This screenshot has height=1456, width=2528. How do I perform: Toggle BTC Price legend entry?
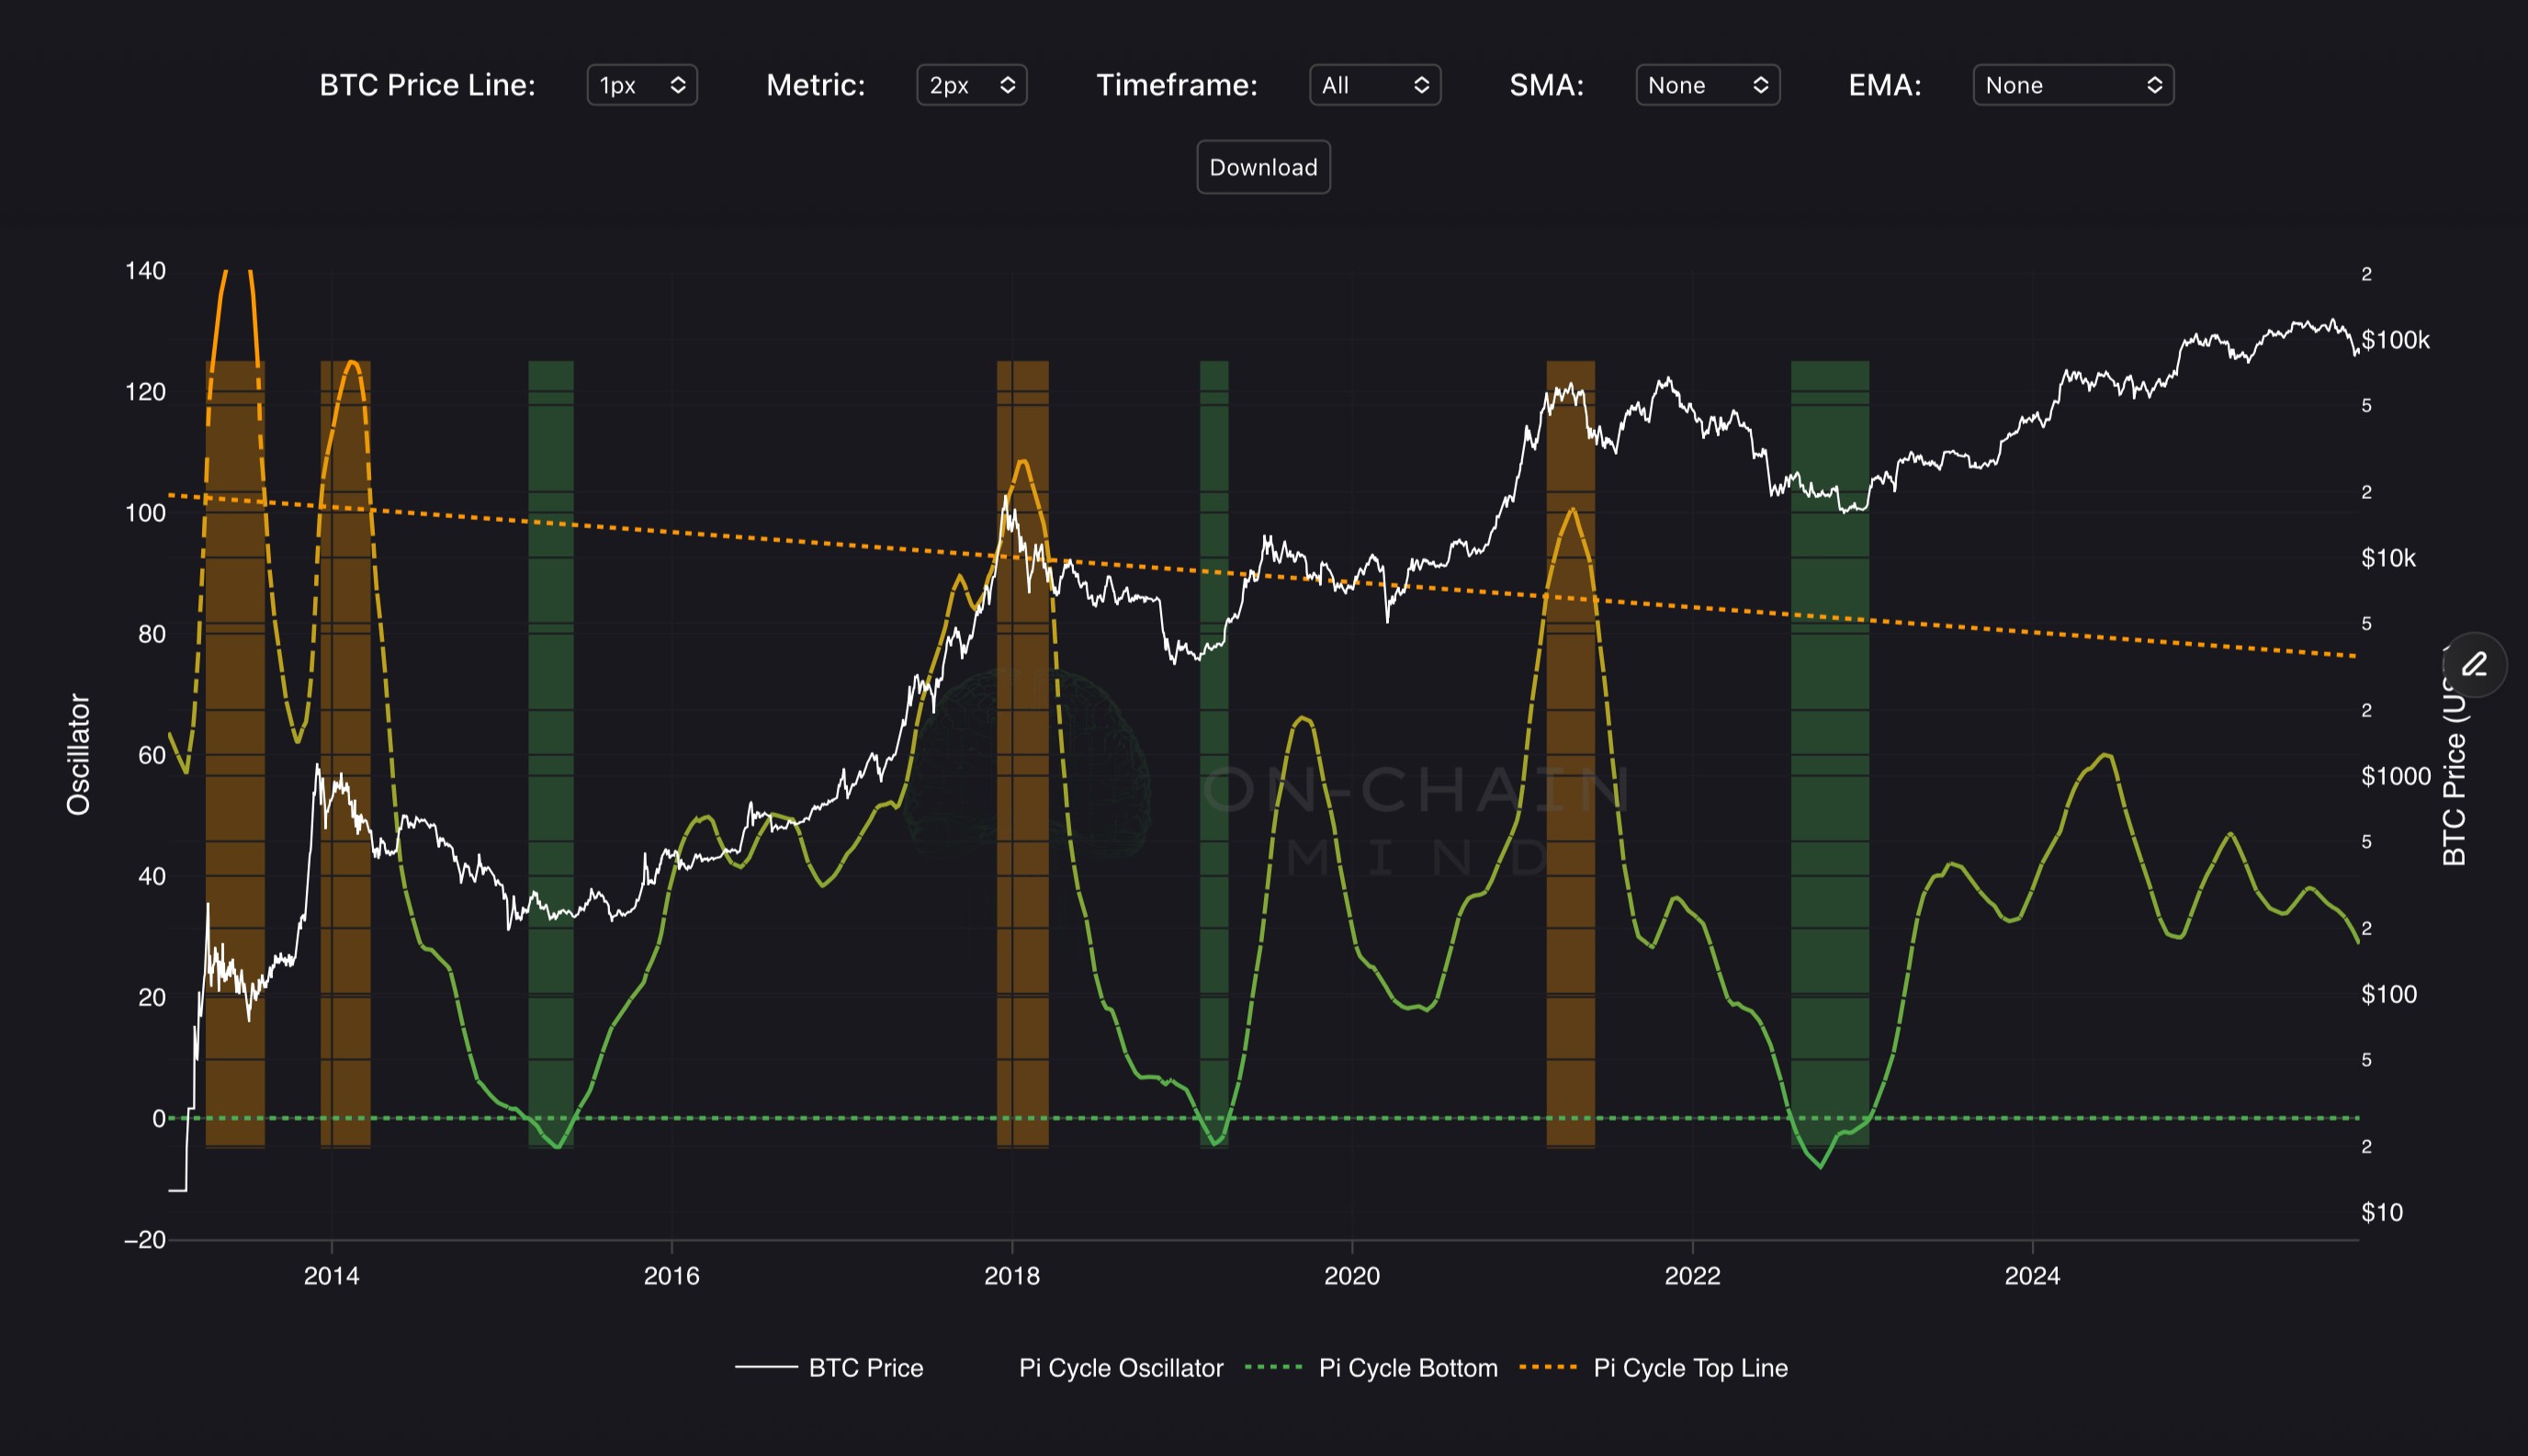coord(865,1367)
